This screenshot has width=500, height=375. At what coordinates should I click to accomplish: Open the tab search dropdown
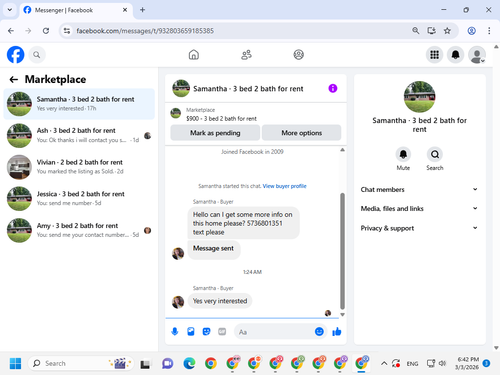(x=10, y=10)
